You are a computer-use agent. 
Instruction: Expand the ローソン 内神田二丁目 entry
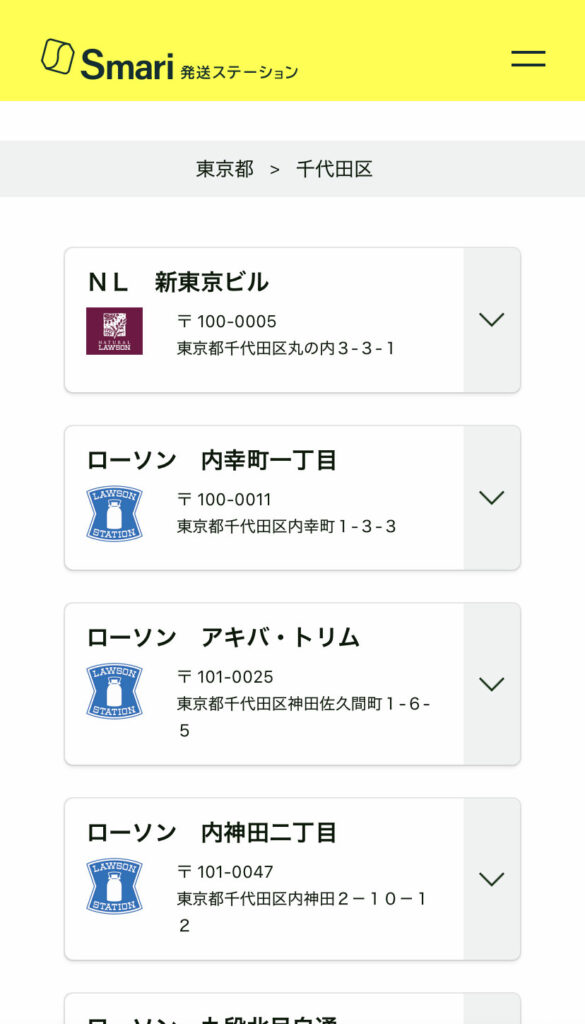tap(490, 879)
